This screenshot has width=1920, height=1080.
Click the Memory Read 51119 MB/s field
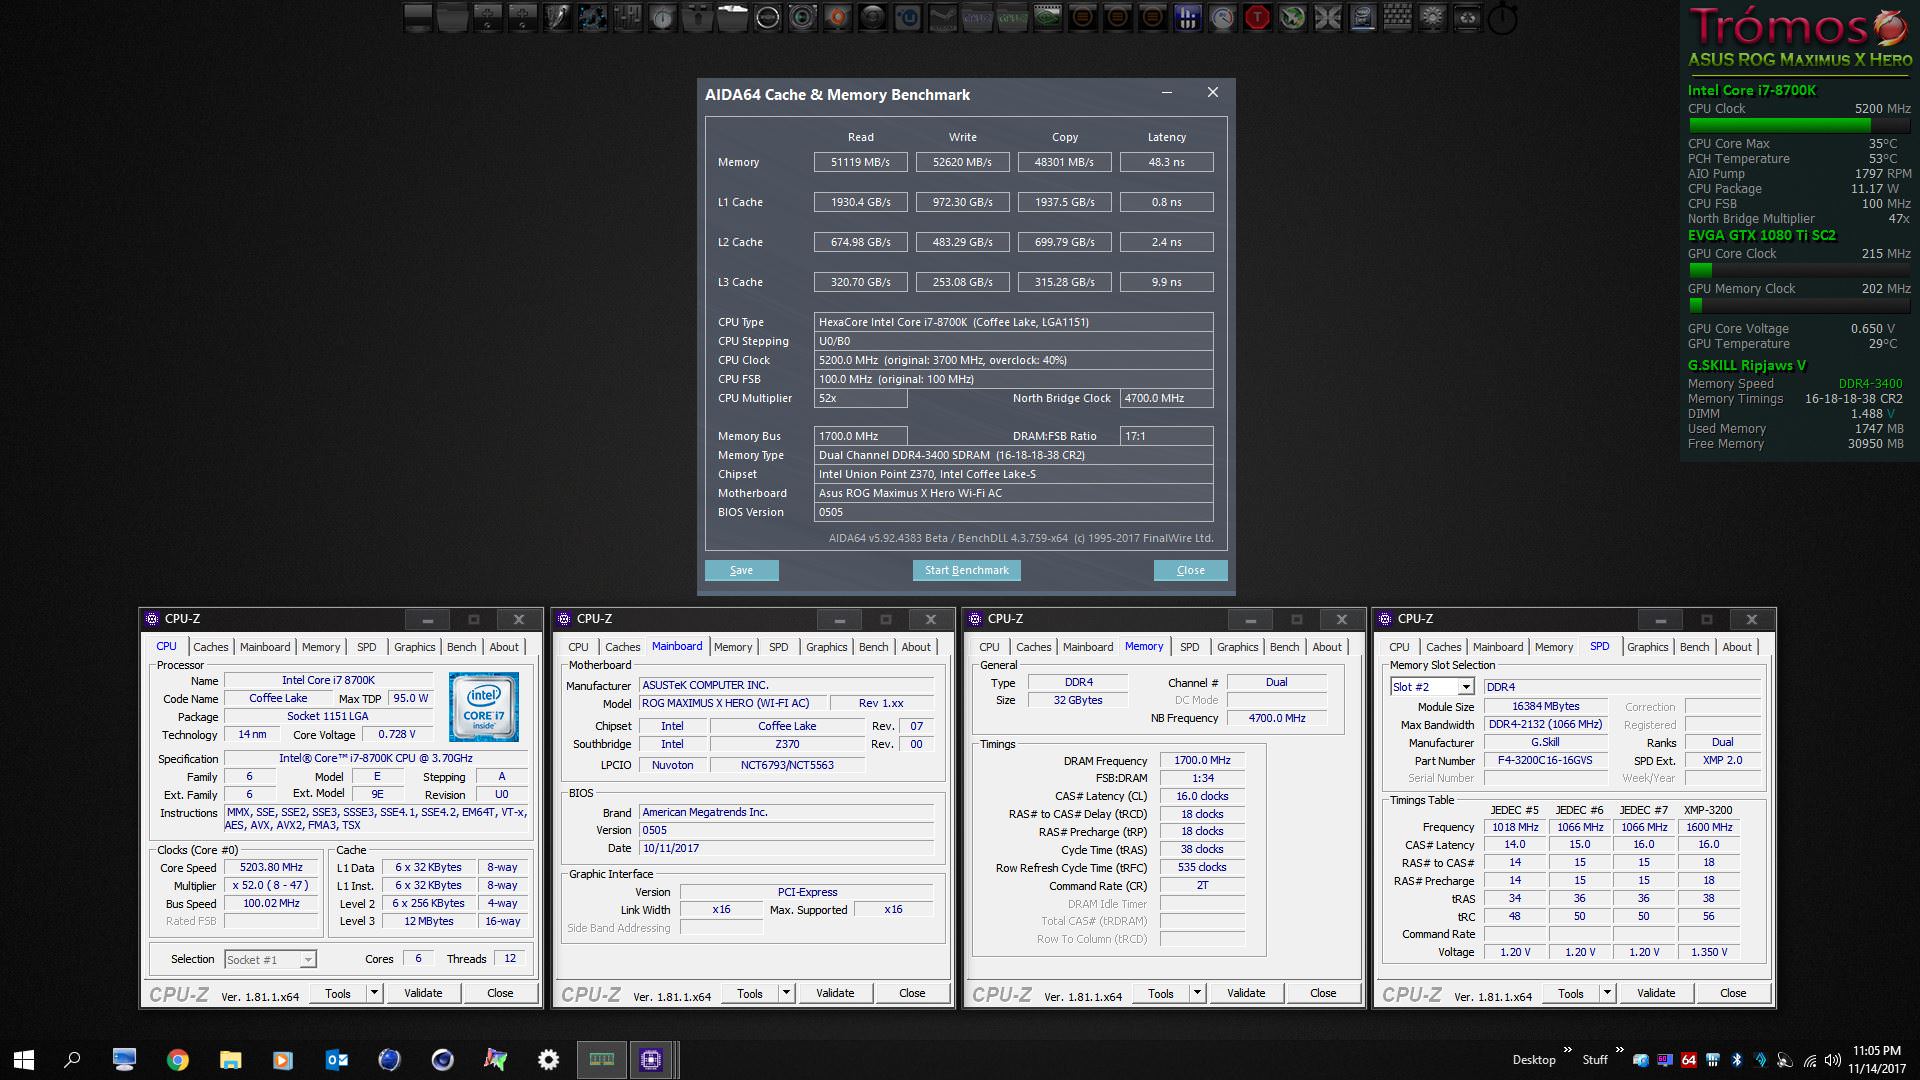point(860,162)
